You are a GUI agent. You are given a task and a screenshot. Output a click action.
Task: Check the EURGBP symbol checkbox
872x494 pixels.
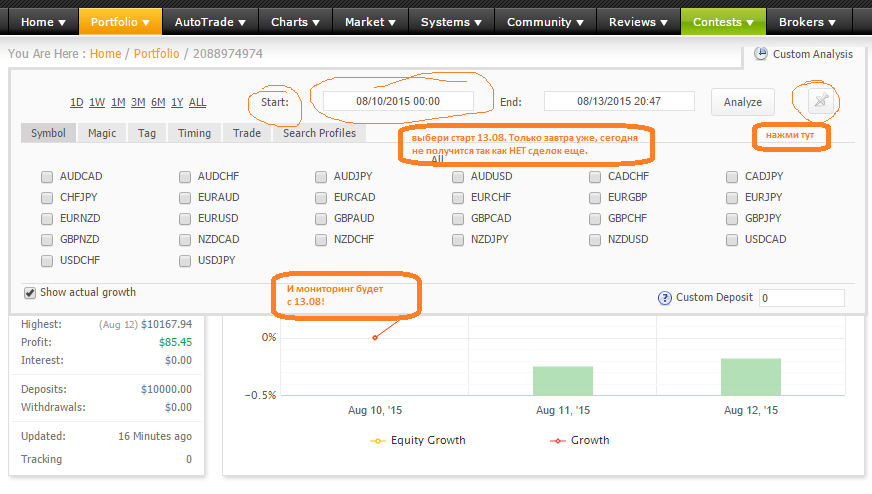click(595, 198)
